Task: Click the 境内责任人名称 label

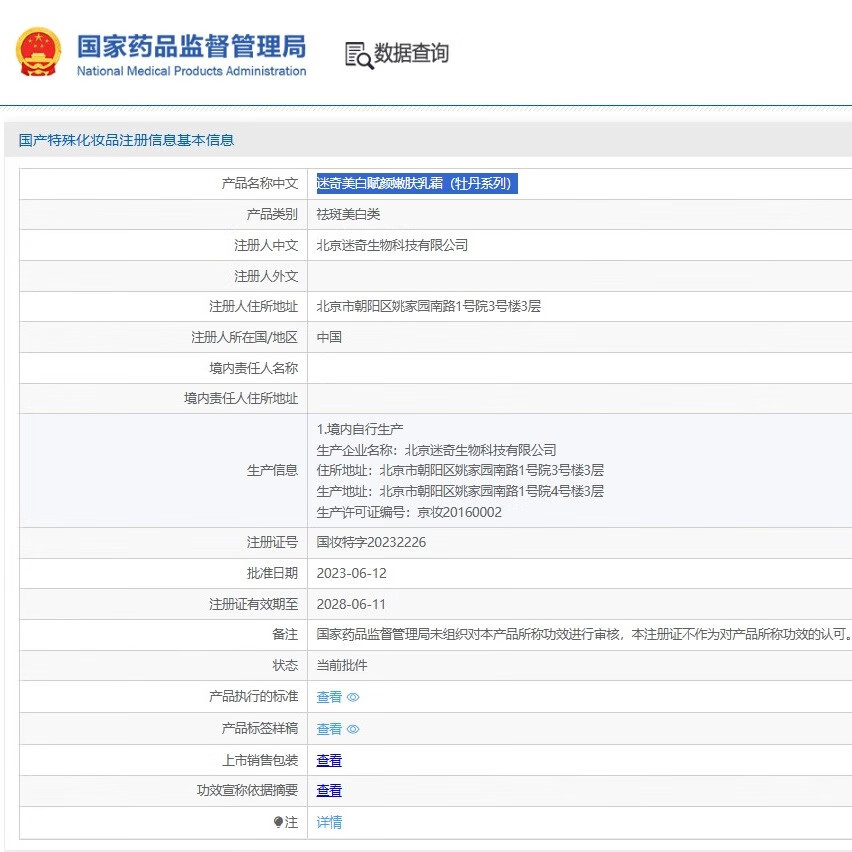Action: (x=254, y=368)
